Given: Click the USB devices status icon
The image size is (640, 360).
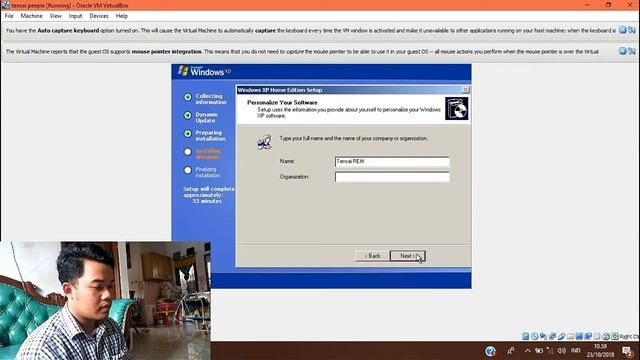Looking at the screenshot, I should [562, 336].
